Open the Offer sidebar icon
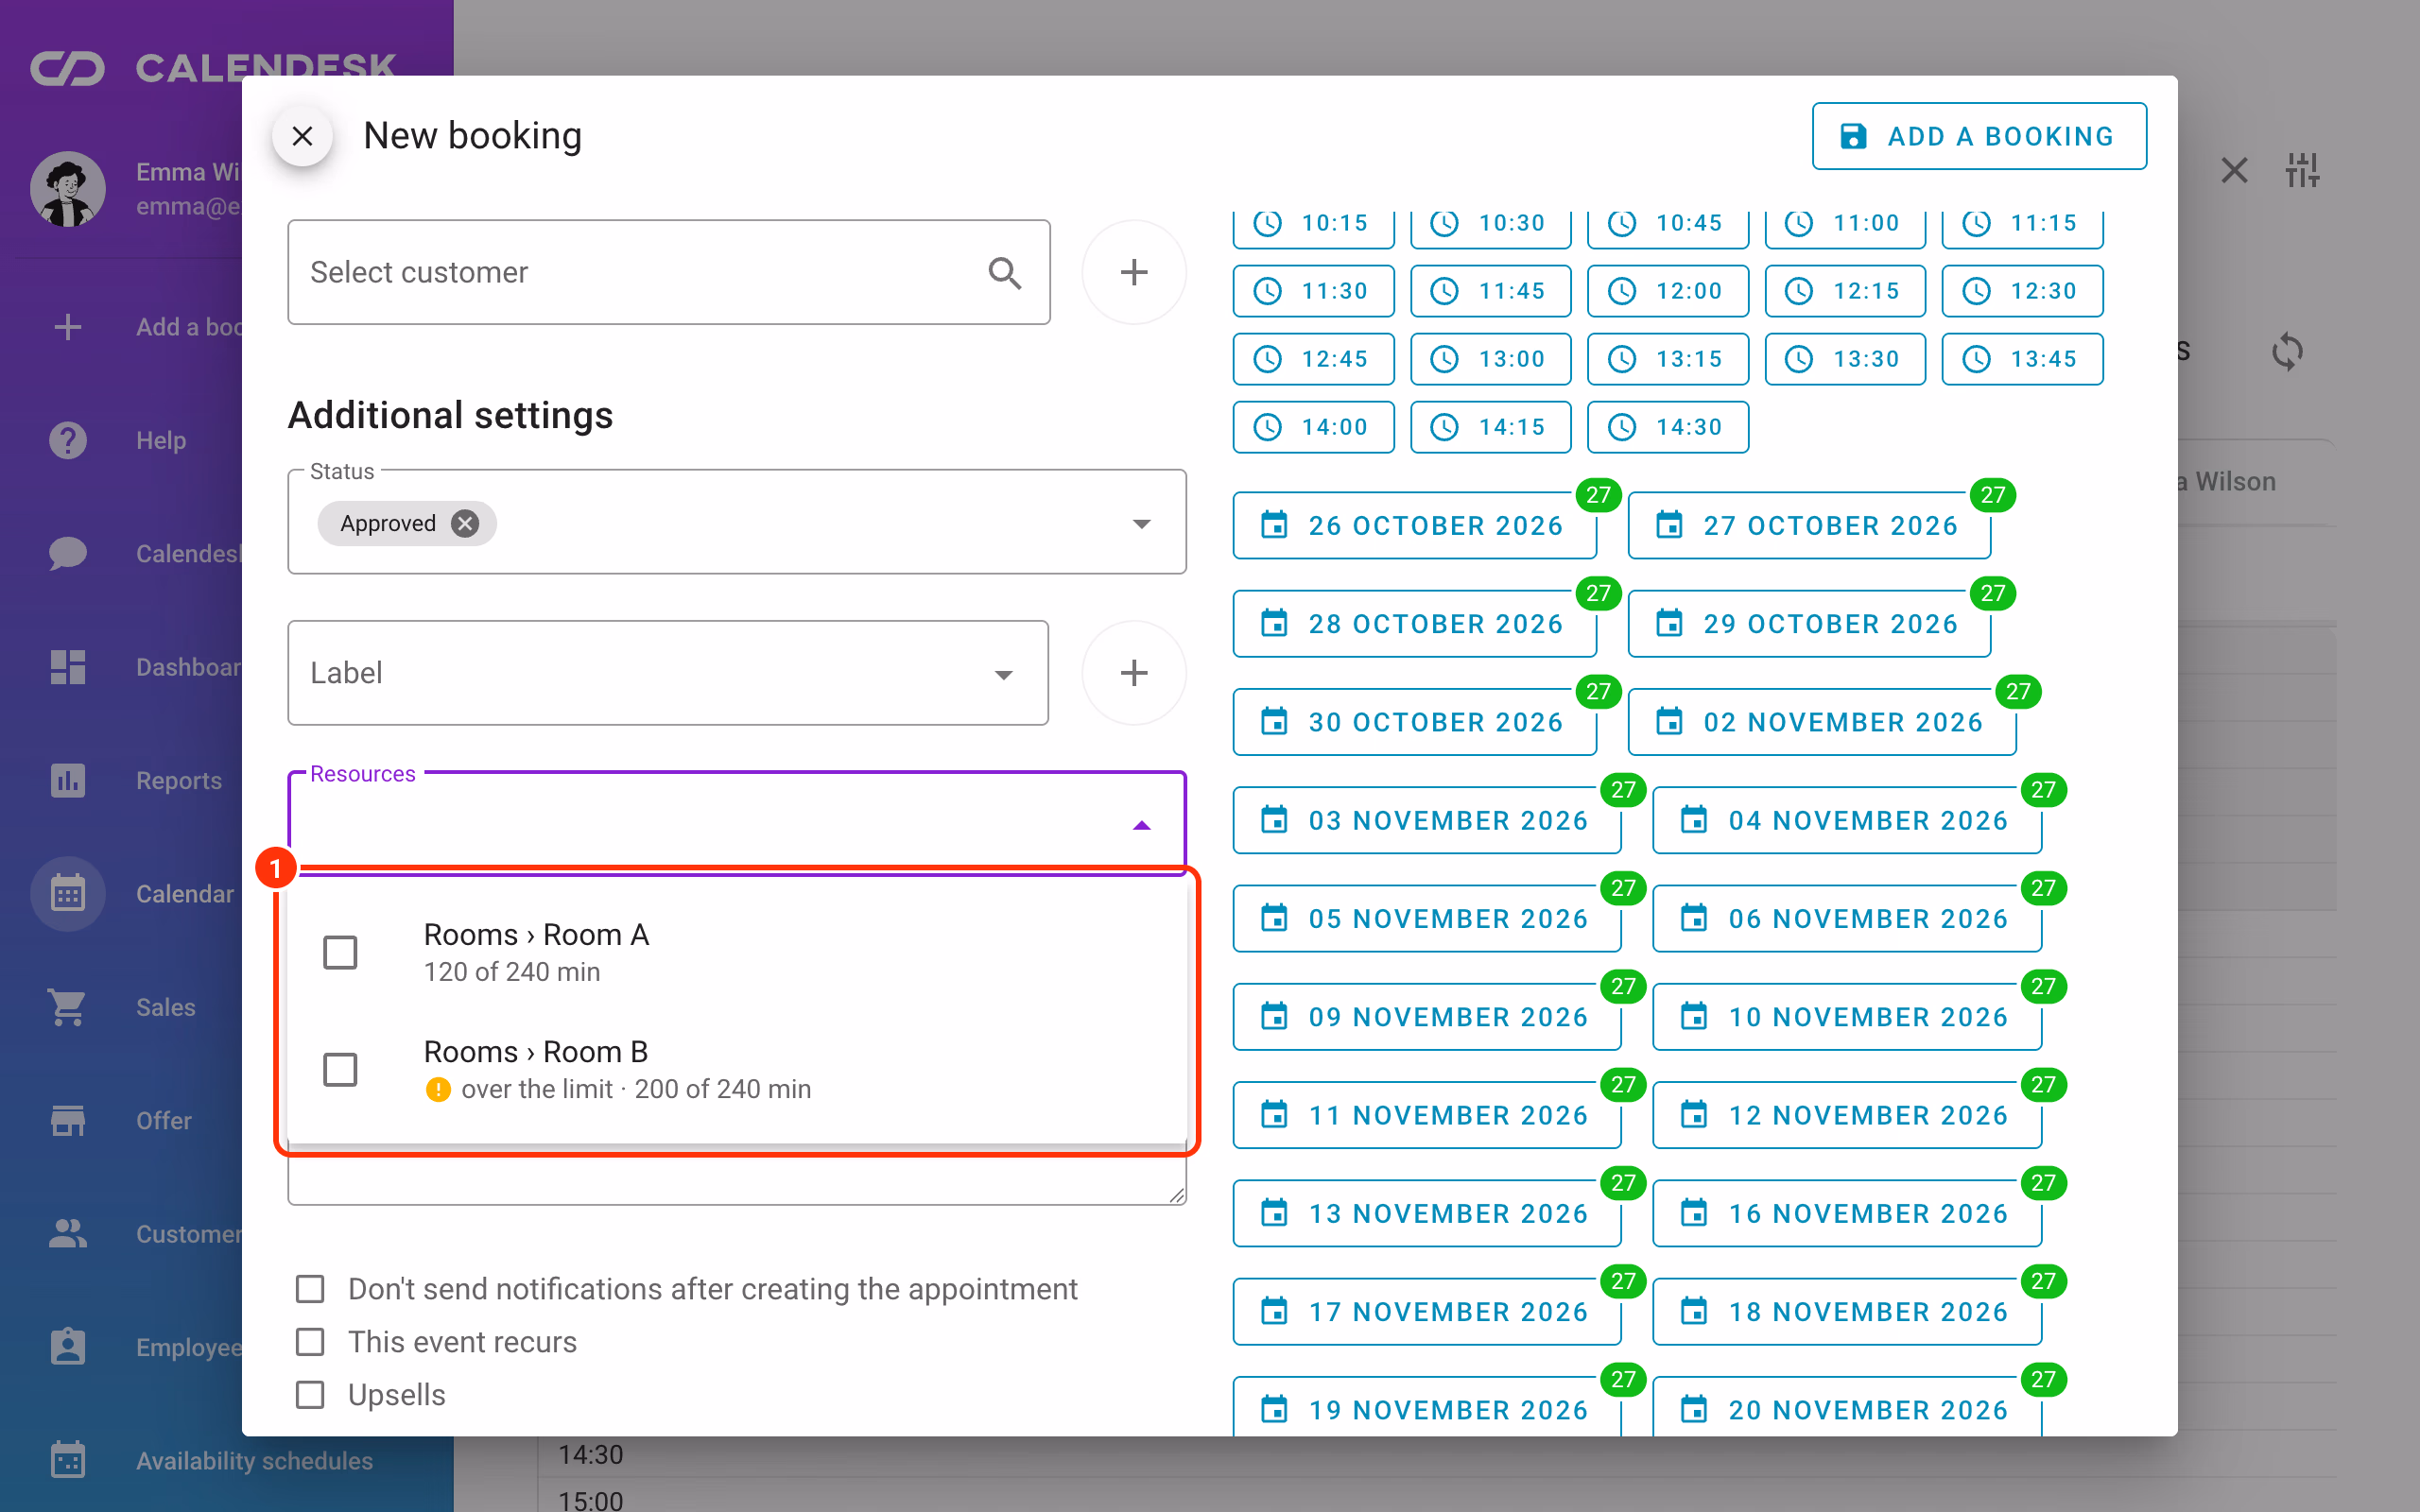Screen dimensions: 2420x1512 click(x=68, y=1120)
